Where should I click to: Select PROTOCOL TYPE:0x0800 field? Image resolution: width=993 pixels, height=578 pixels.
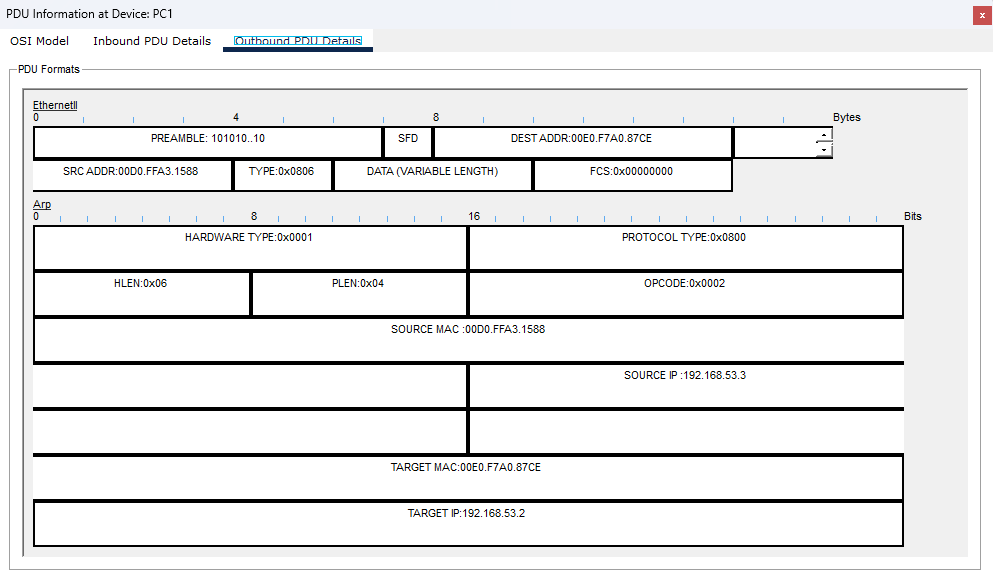[685, 248]
